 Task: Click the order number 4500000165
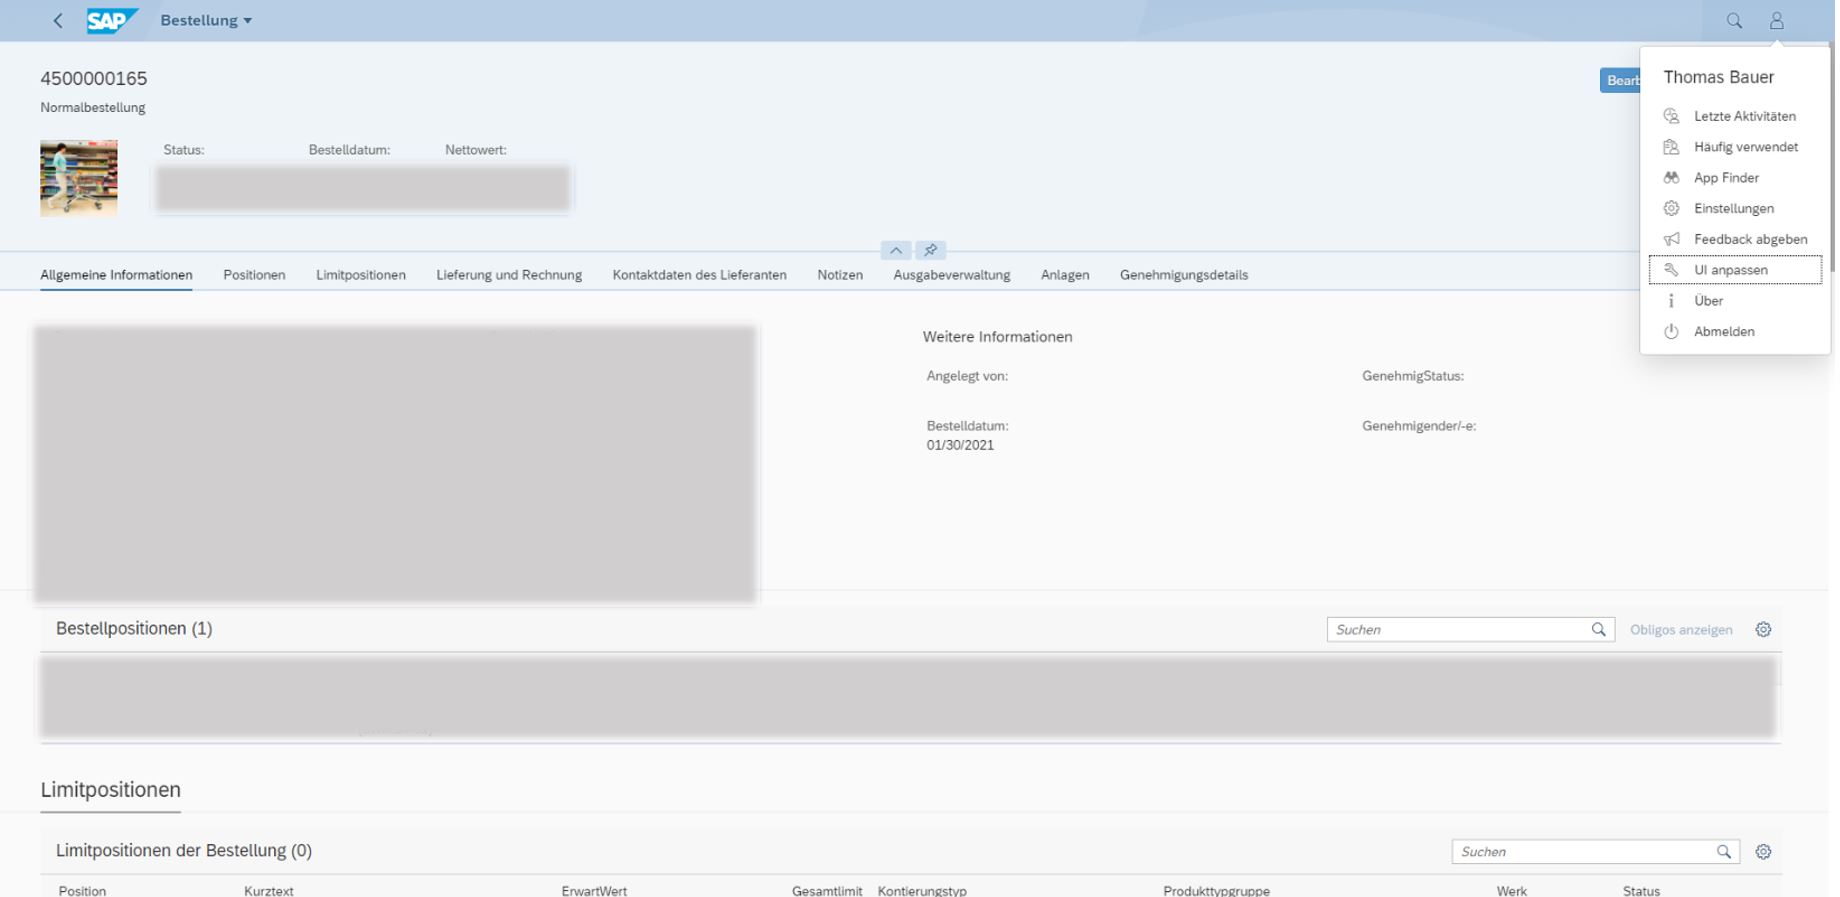pyautogui.click(x=94, y=78)
